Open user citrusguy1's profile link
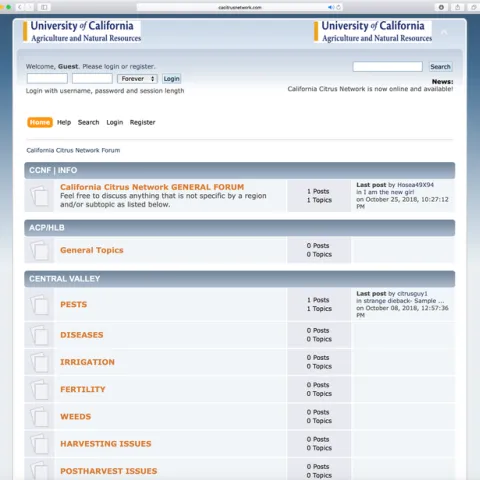This screenshot has width=480, height=480. coord(412,294)
